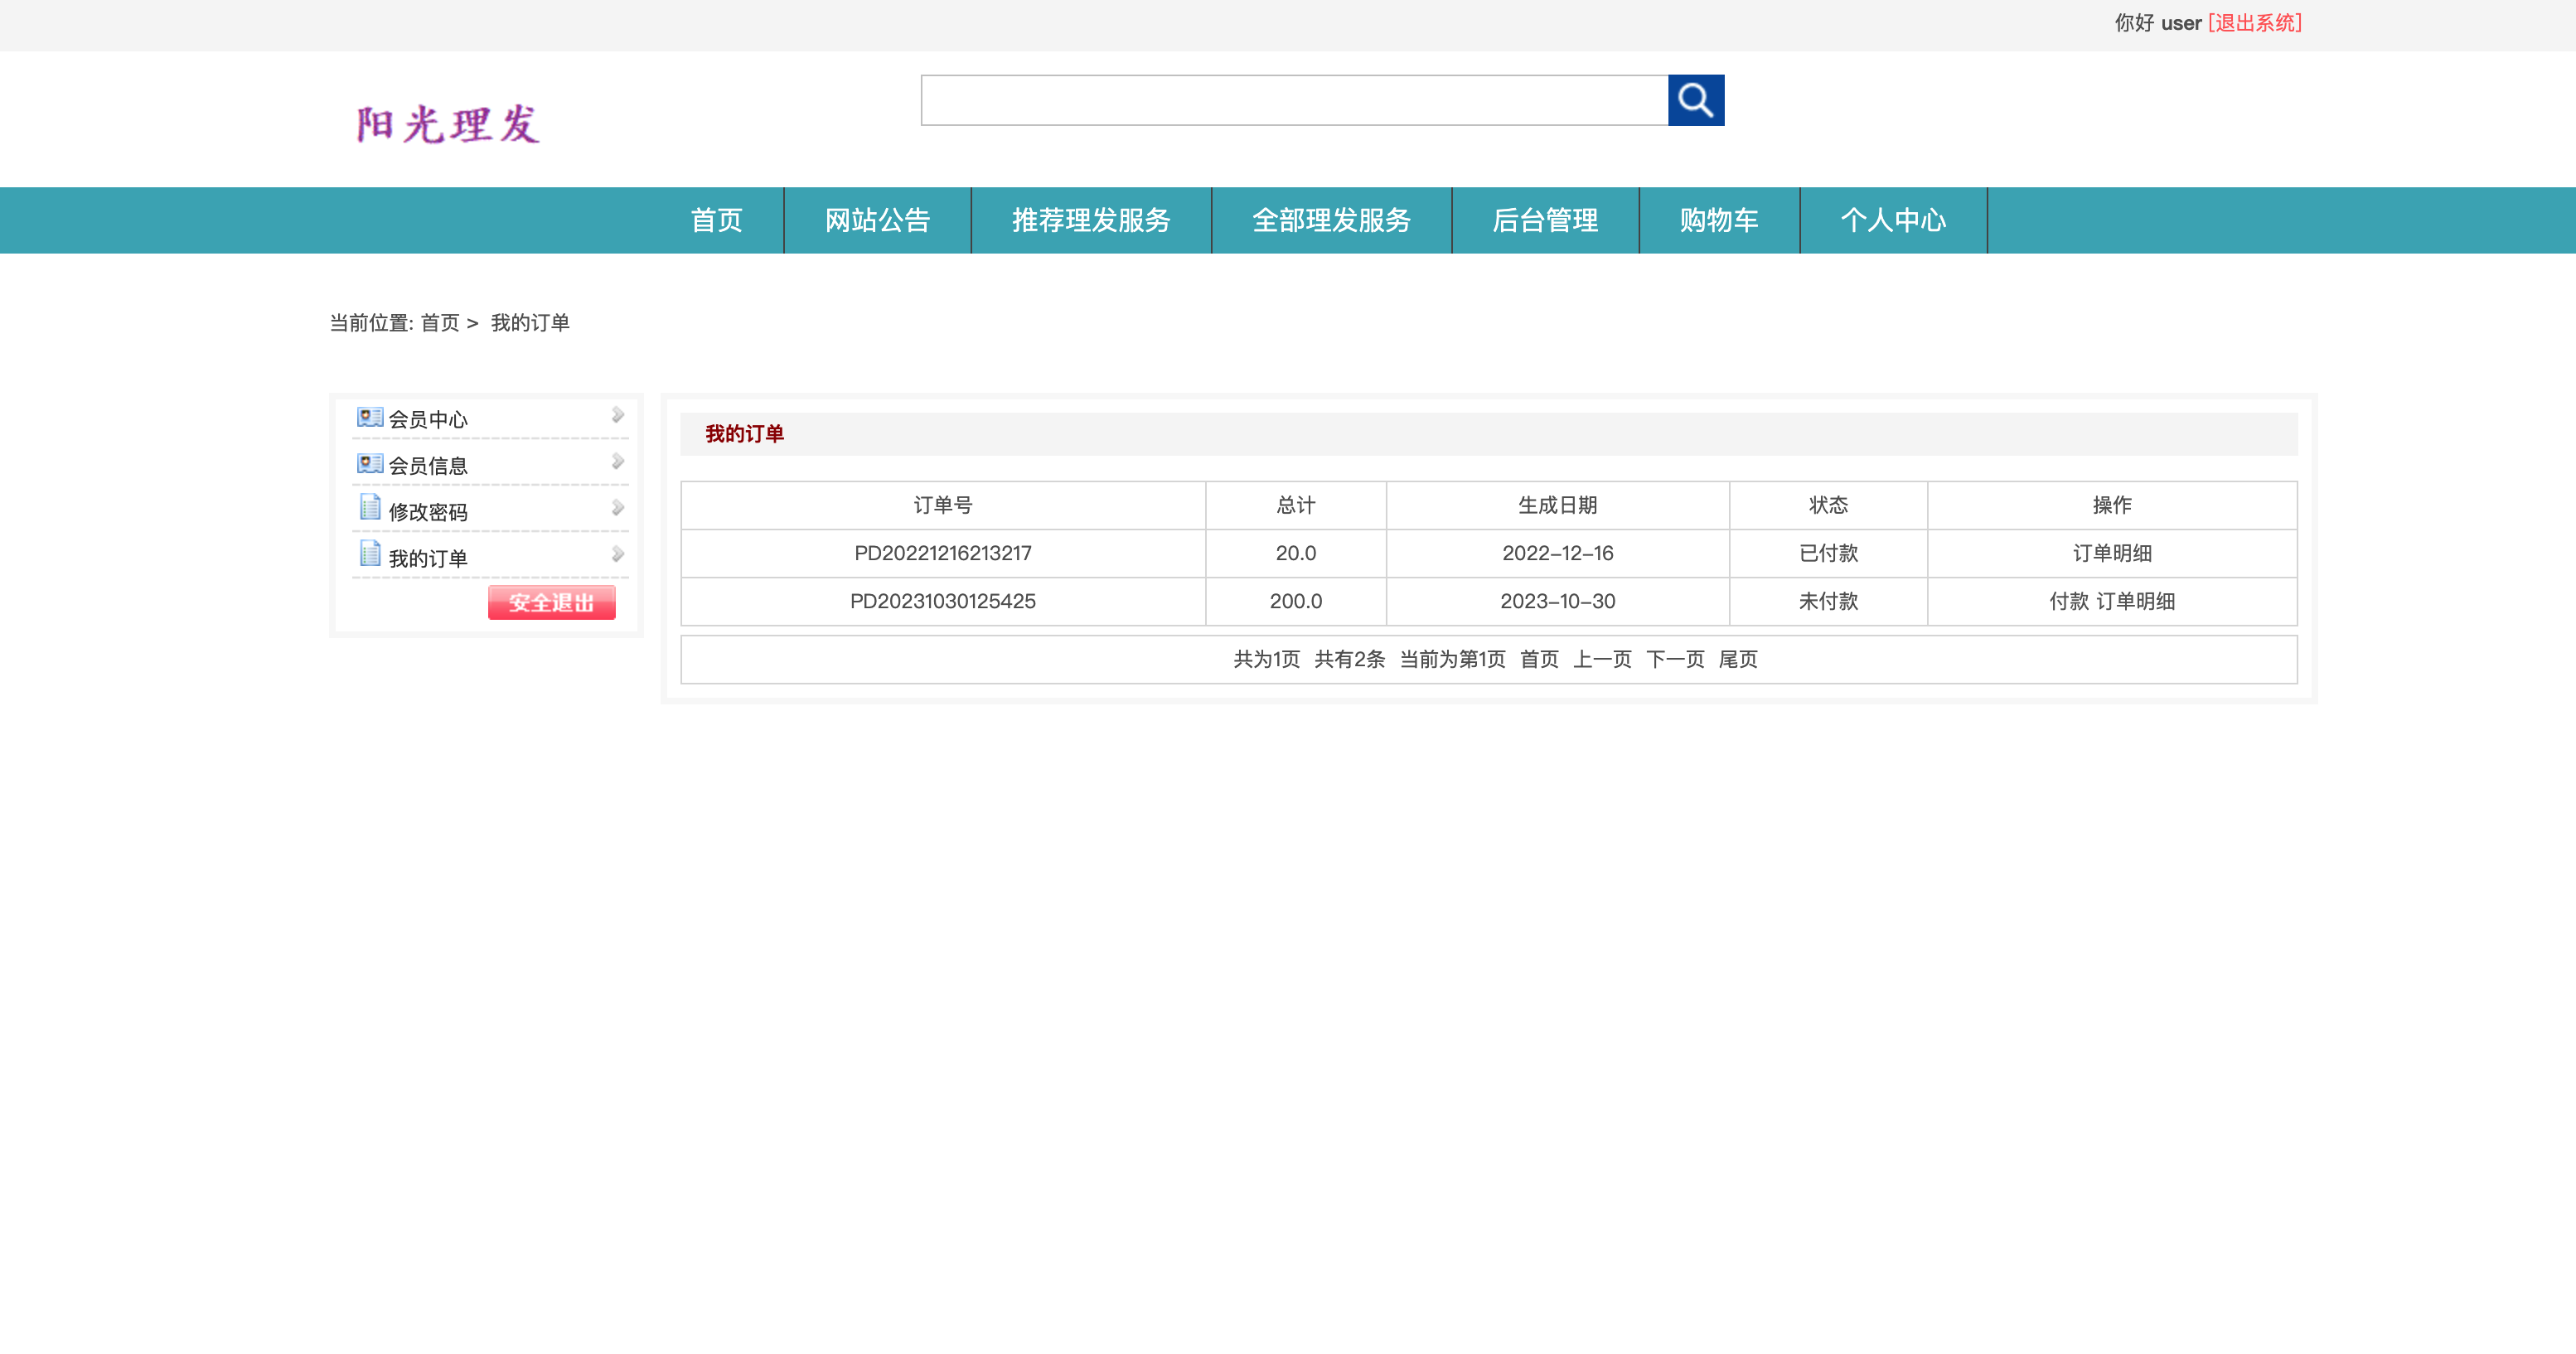Image resolution: width=2576 pixels, height=1354 pixels.
Task: Navigate to 全部理发服务 in navigation bar
Action: pyautogui.click(x=1331, y=220)
